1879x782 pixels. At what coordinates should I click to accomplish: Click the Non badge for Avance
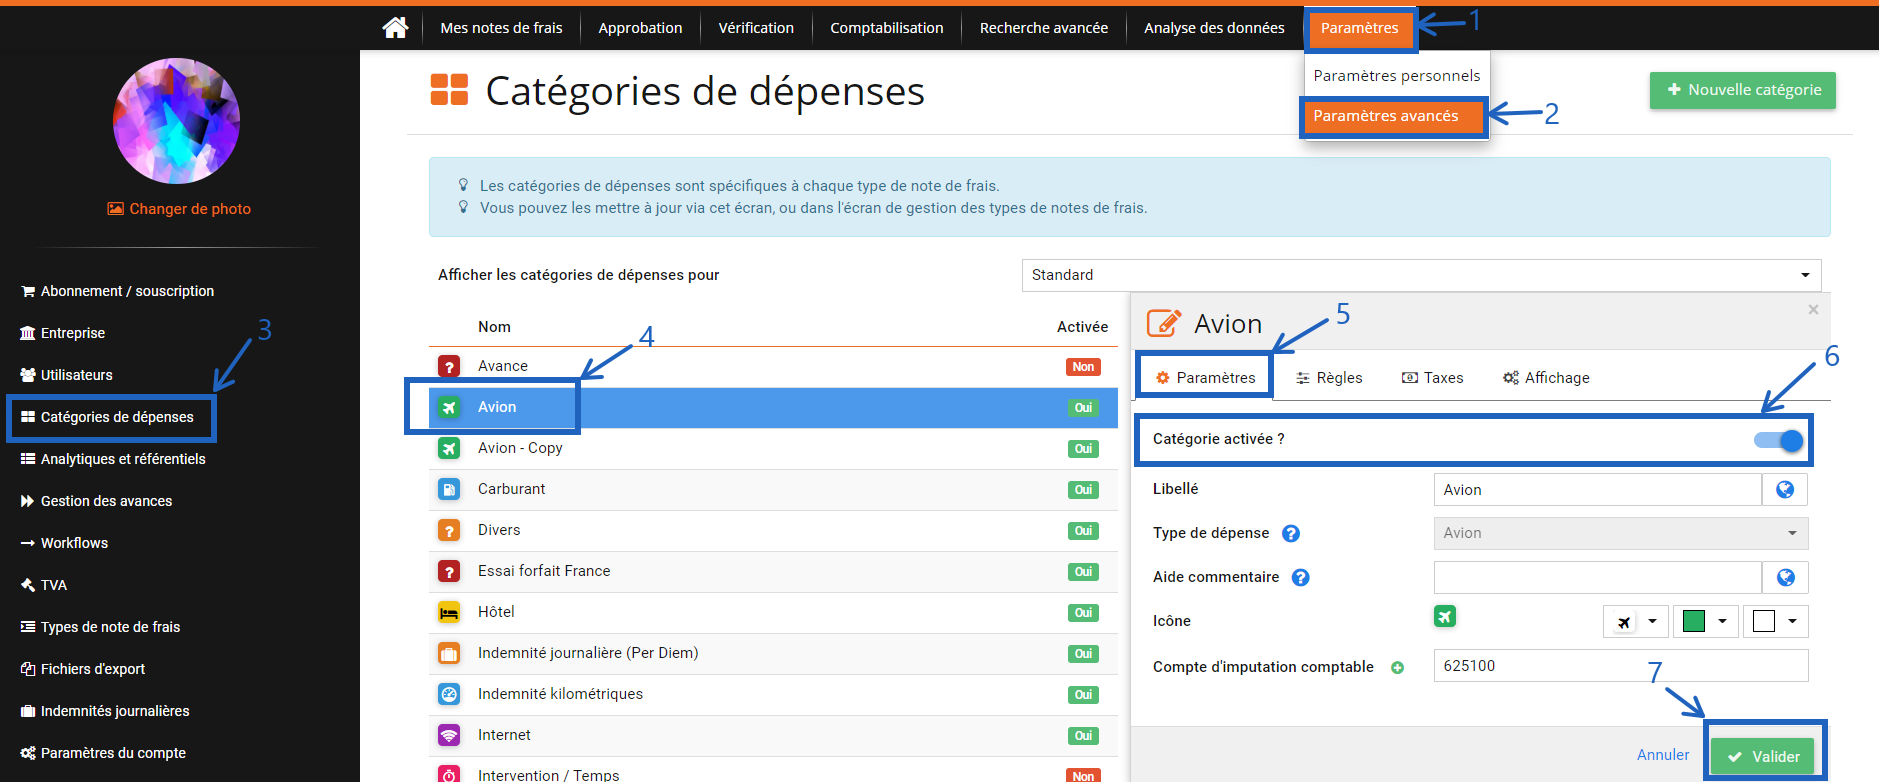tap(1083, 367)
